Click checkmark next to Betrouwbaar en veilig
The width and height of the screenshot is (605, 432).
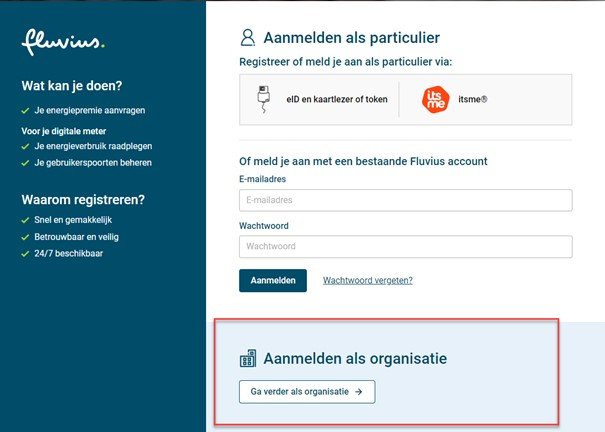(x=25, y=236)
